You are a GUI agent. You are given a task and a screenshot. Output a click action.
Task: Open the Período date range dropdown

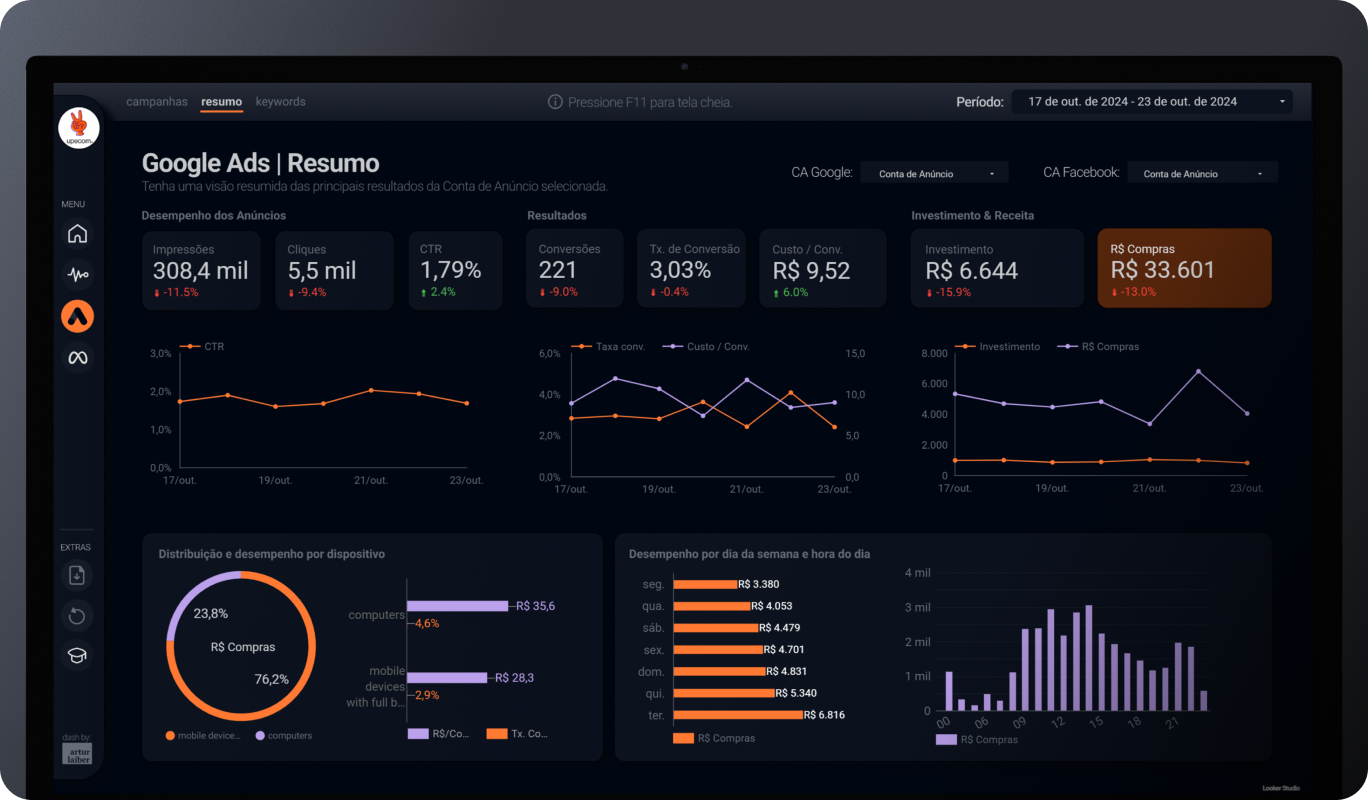coord(1152,102)
